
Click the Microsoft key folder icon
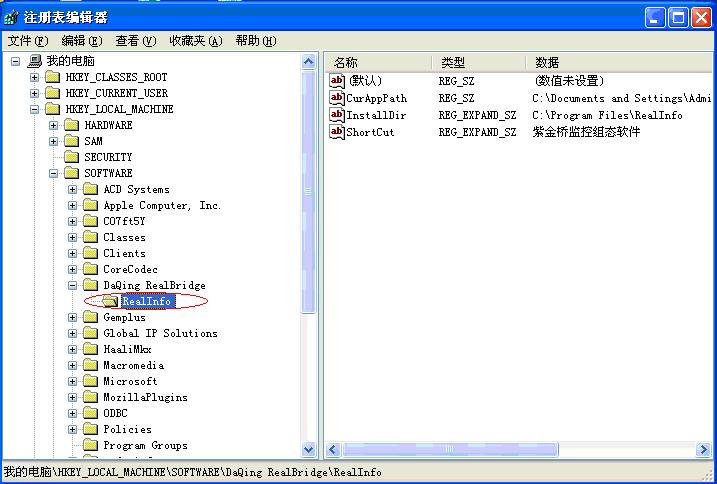[x=91, y=381]
